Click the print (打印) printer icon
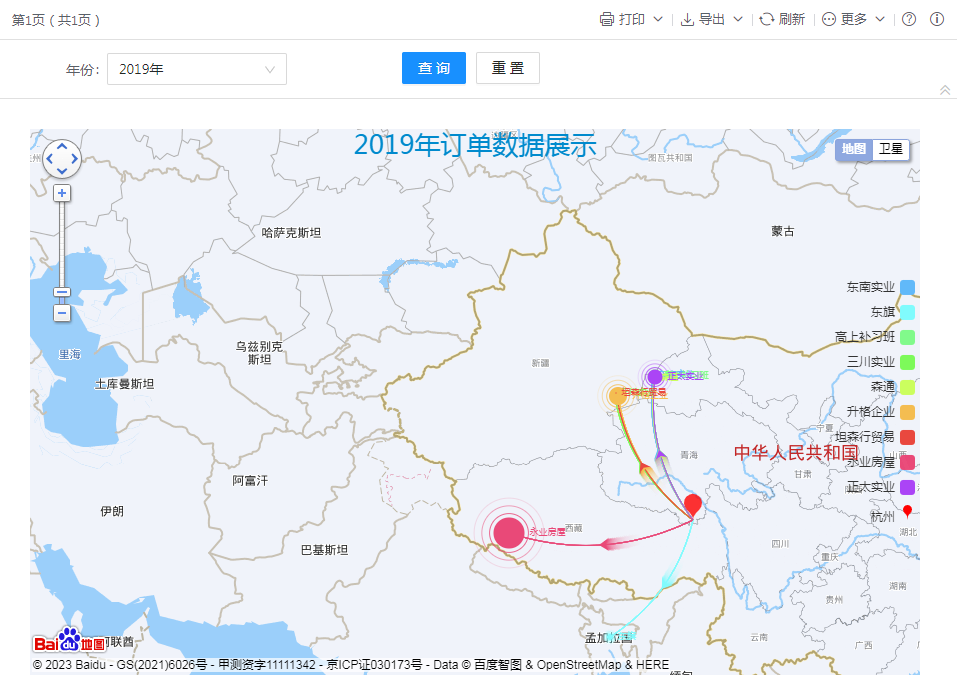 pyautogui.click(x=607, y=19)
